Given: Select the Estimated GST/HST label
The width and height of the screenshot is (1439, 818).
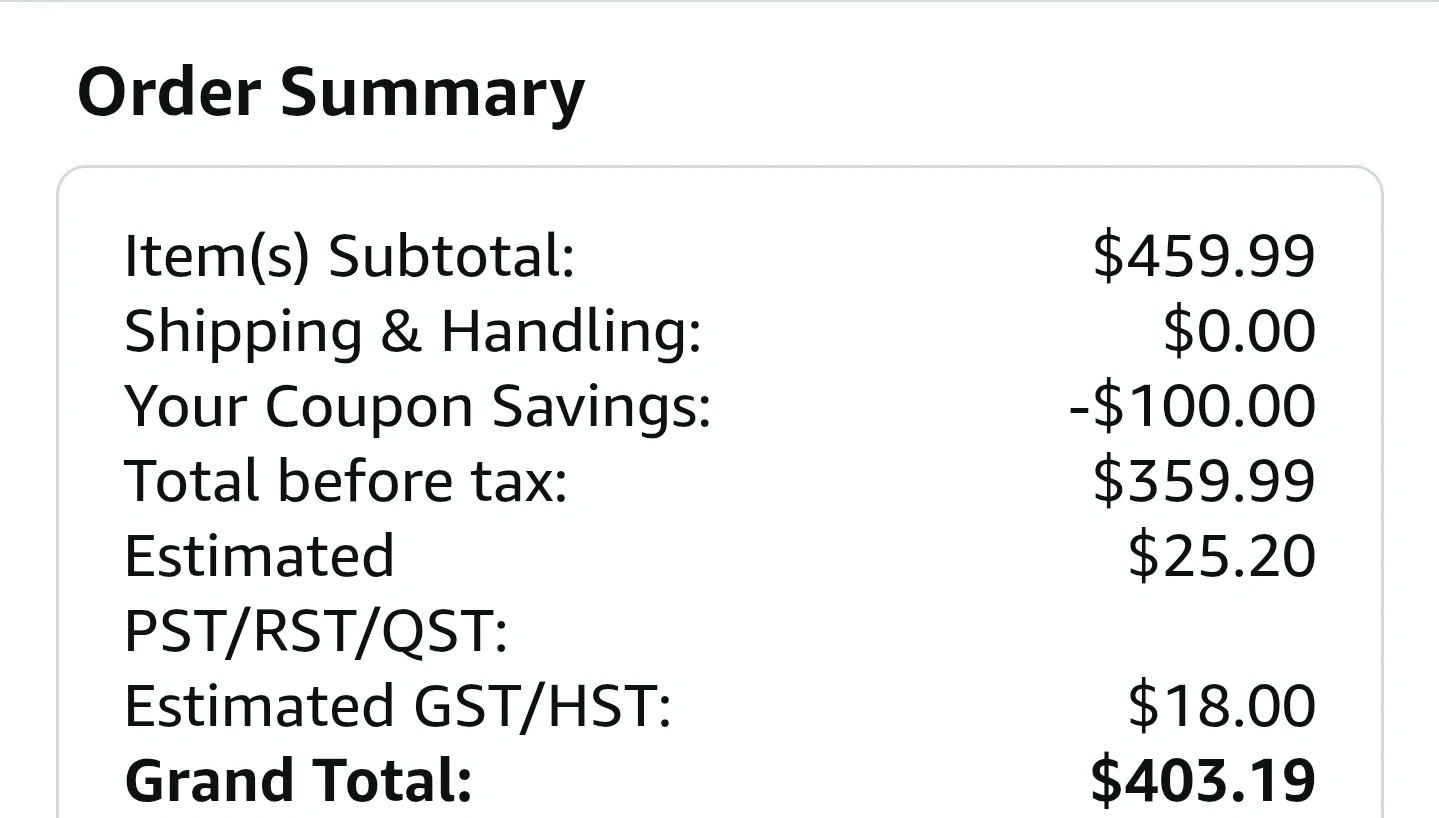Looking at the screenshot, I should pyautogui.click(x=397, y=706).
